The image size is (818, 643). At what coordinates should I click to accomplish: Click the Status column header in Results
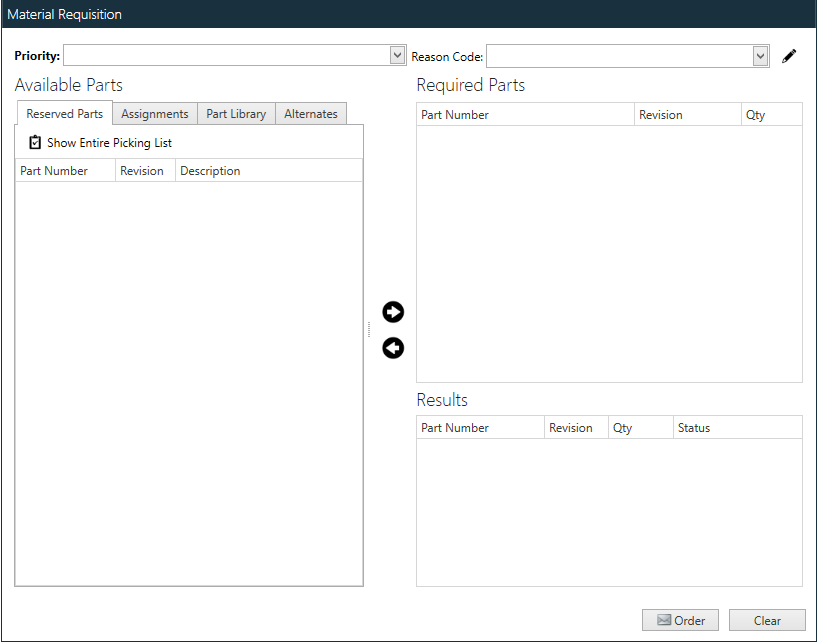693,427
